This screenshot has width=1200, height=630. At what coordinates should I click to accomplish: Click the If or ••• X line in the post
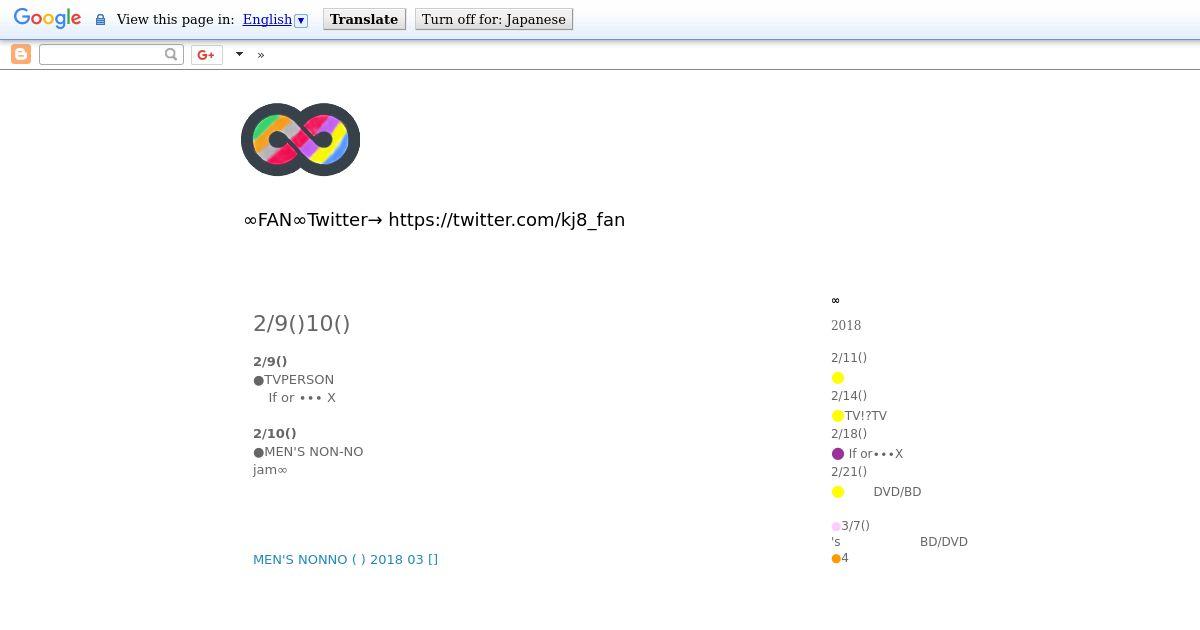(302, 398)
